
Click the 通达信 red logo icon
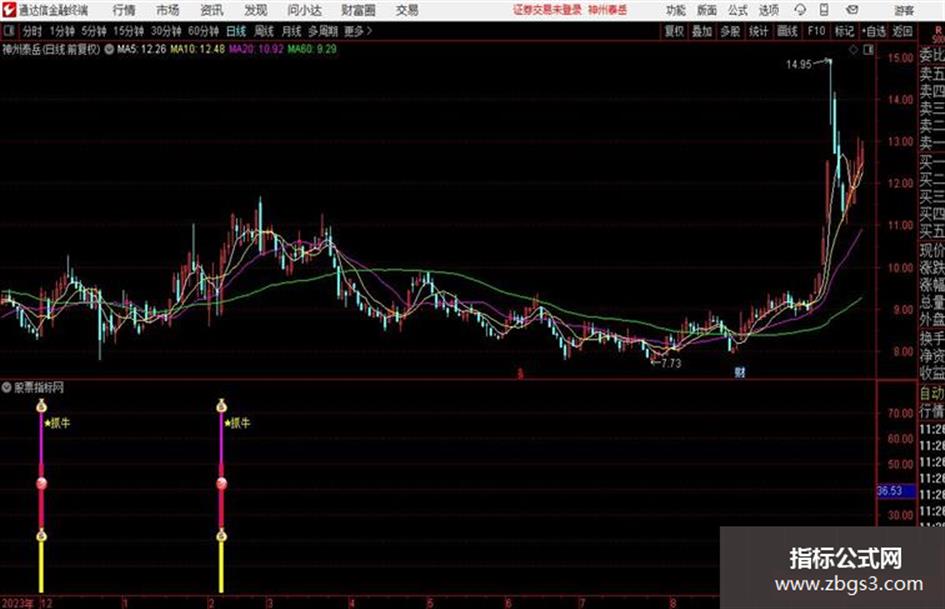(9, 10)
